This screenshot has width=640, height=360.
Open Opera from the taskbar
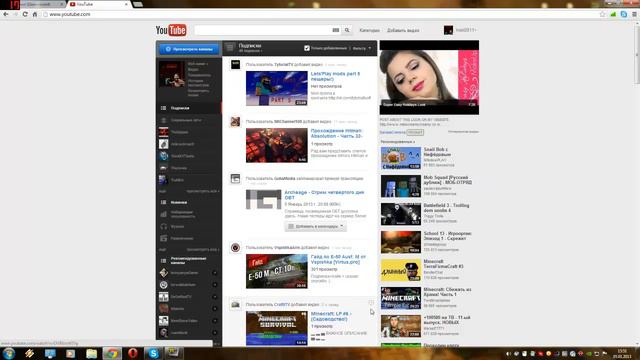click(133, 353)
